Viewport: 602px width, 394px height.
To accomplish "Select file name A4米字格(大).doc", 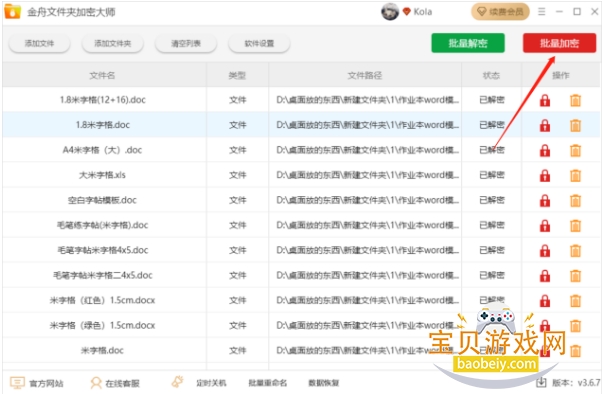I will point(103,150).
